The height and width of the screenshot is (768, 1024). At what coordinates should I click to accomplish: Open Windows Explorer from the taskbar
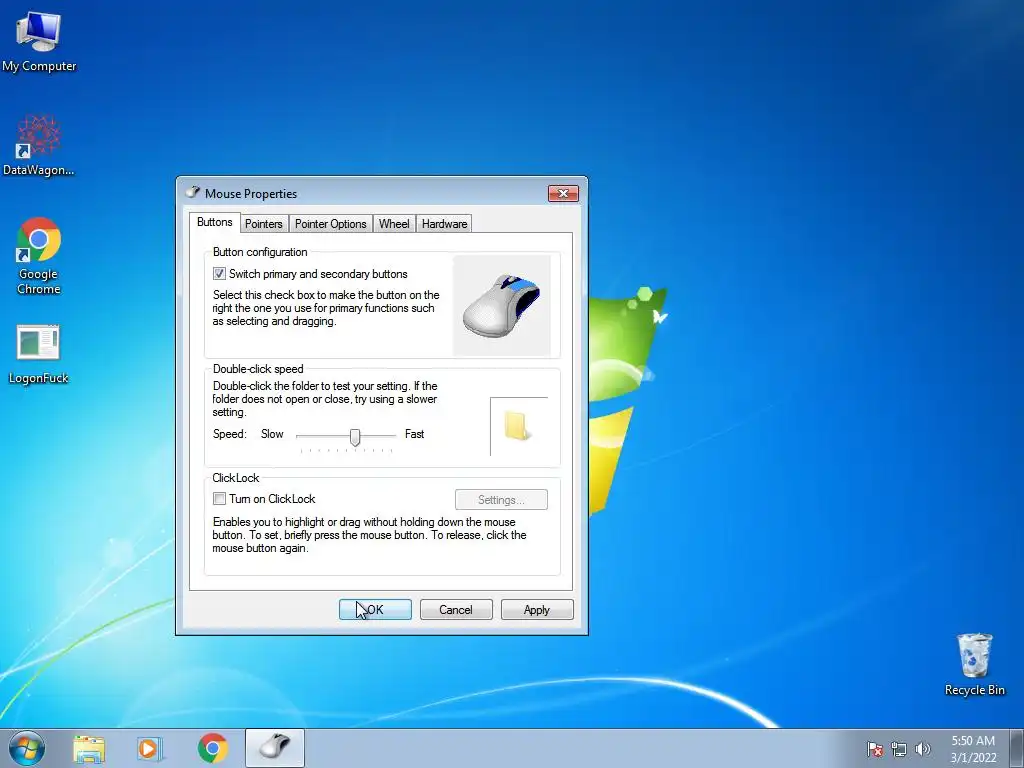[x=89, y=748]
